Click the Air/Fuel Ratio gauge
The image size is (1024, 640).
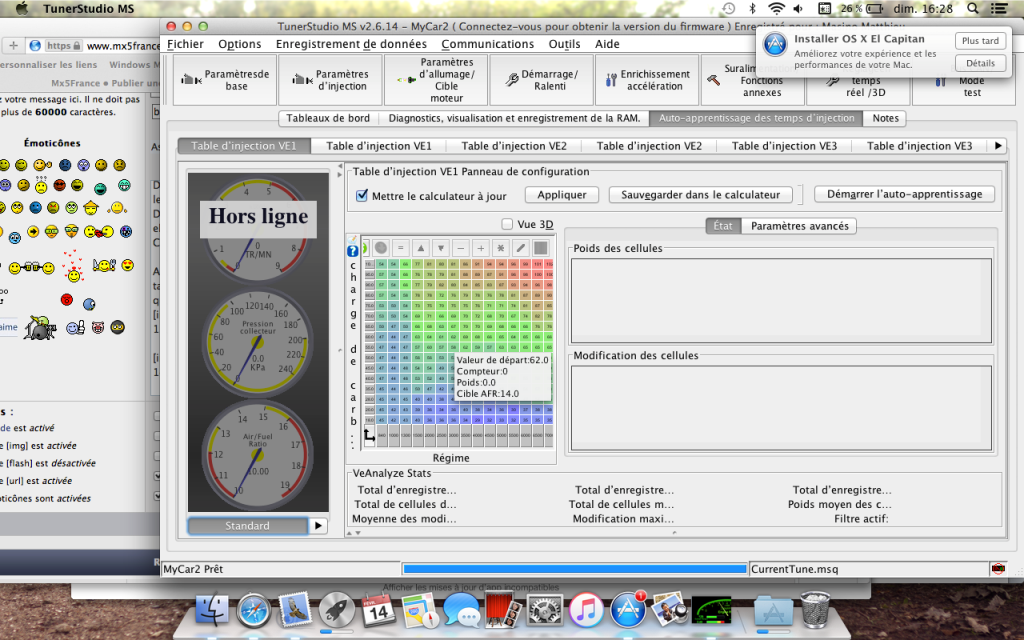pyautogui.click(x=258, y=454)
